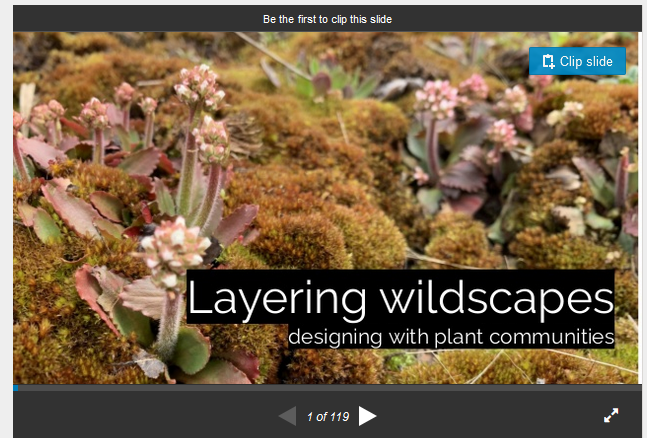This screenshot has height=438, width=647.
Task: Click the '1 of 119' slide counter
Action: click(x=328, y=417)
